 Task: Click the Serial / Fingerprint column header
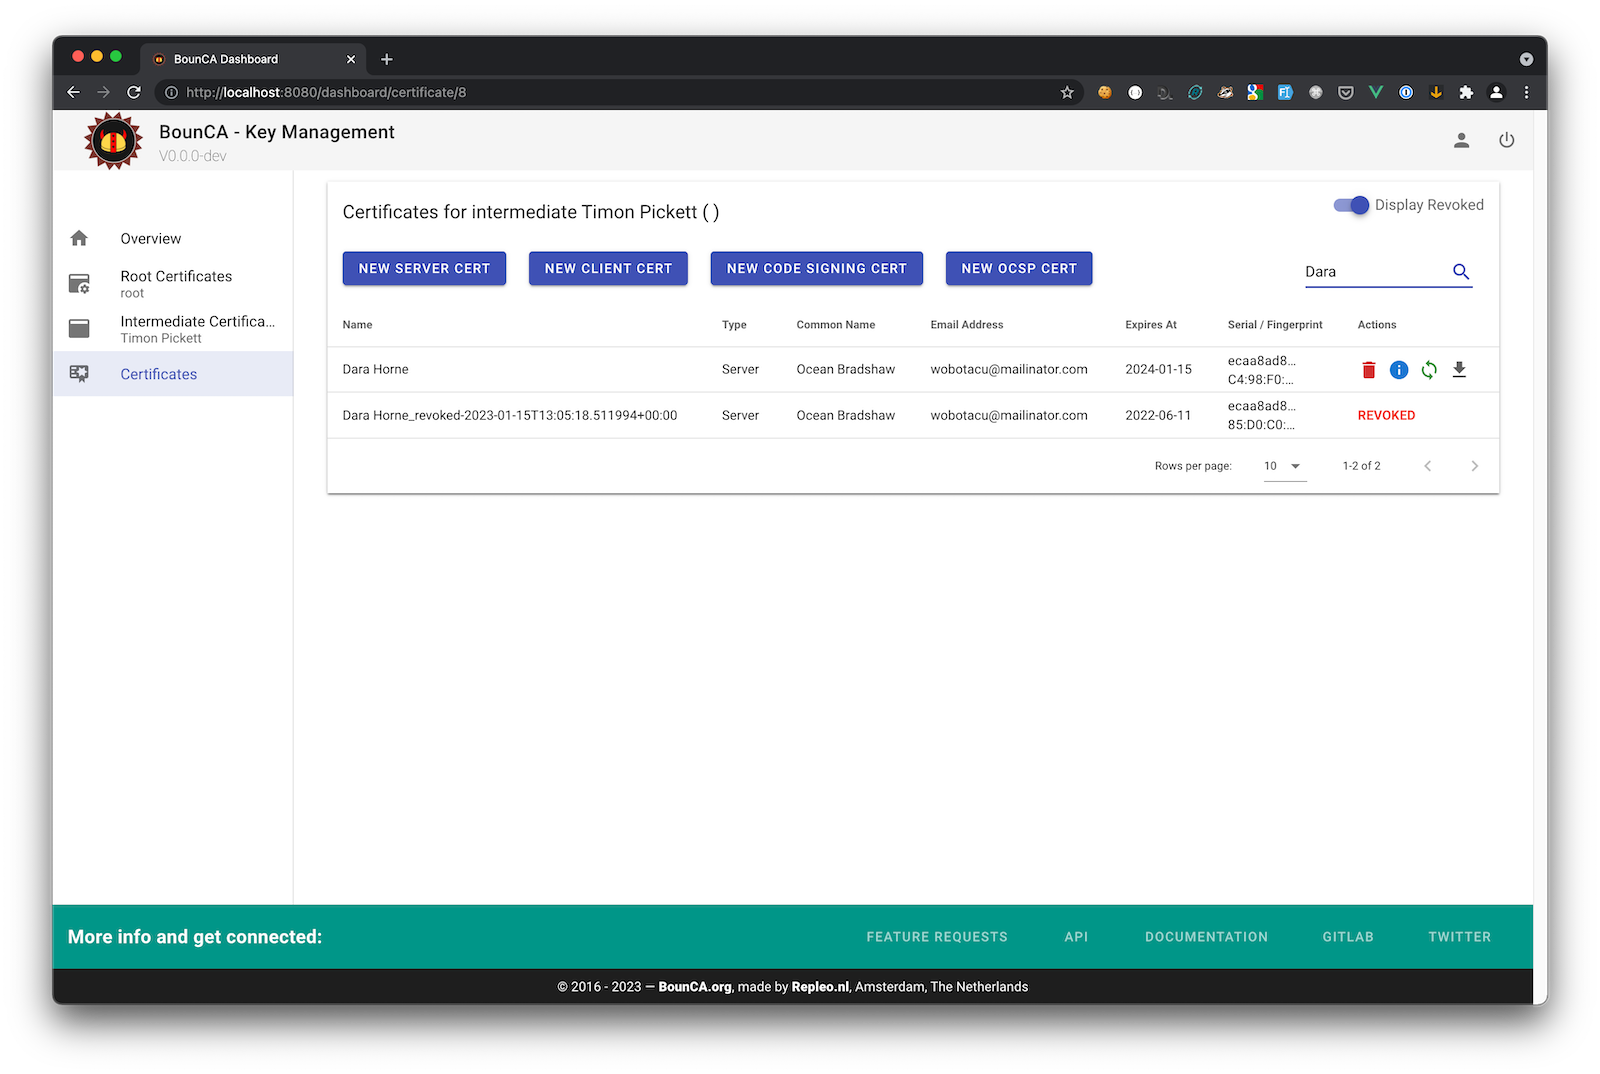coord(1275,325)
